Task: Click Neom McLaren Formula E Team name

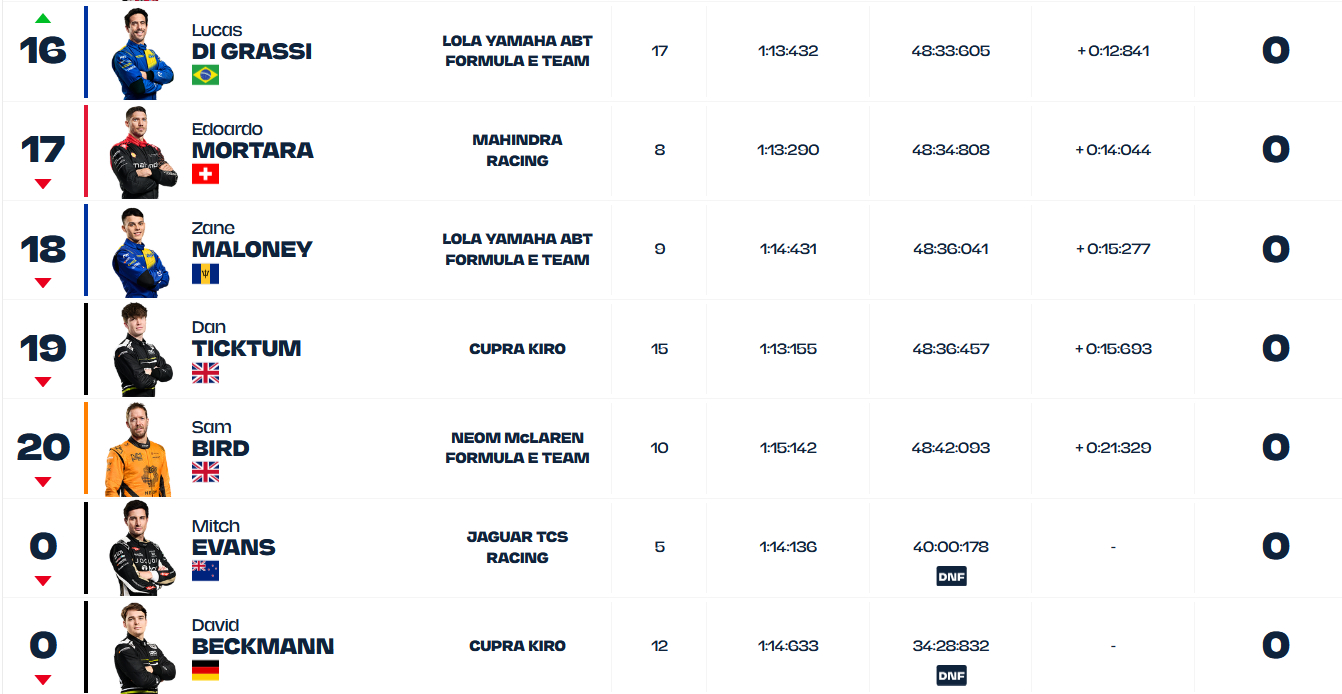Action: pos(517,448)
